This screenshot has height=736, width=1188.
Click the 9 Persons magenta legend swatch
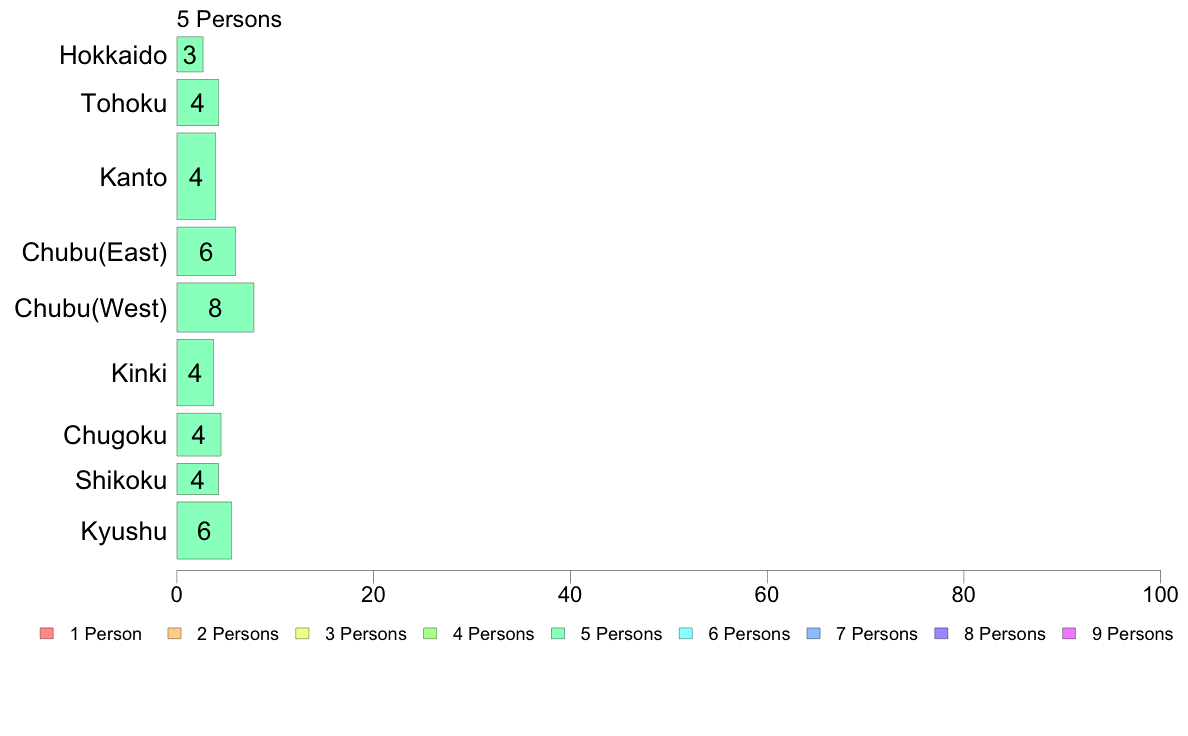tap(1069, 634)
